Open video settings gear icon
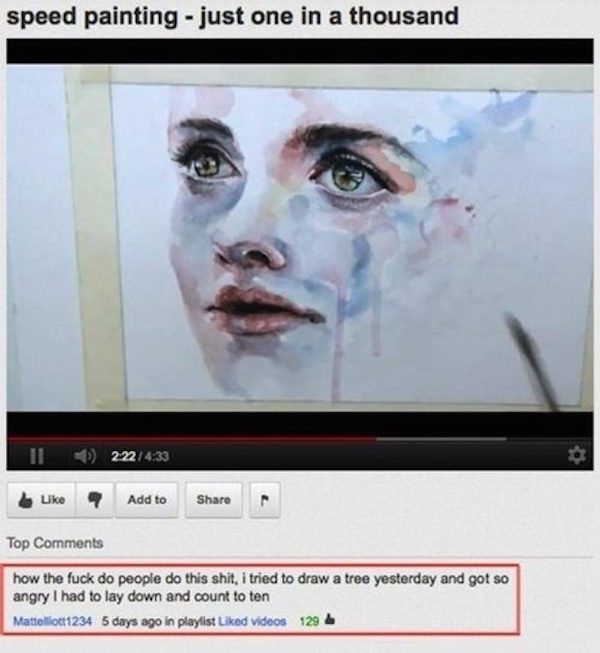This screenshot has height=653, width=600. (x=577, y=455)
